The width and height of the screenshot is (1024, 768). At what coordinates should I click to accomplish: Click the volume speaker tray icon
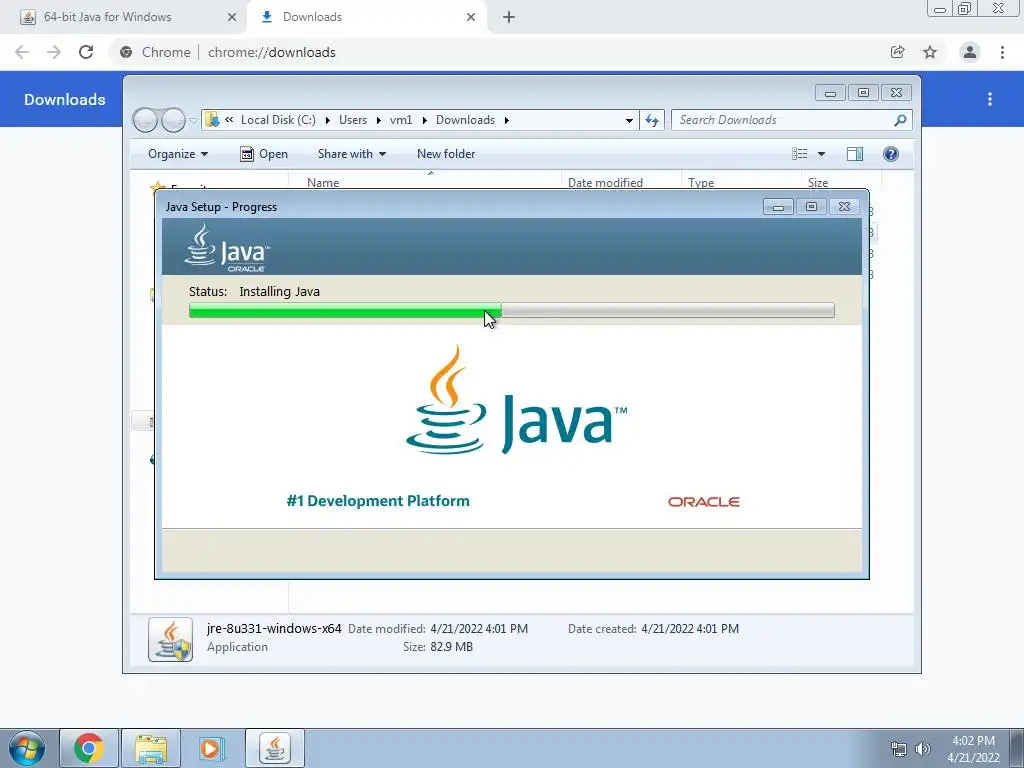(923, 749)
